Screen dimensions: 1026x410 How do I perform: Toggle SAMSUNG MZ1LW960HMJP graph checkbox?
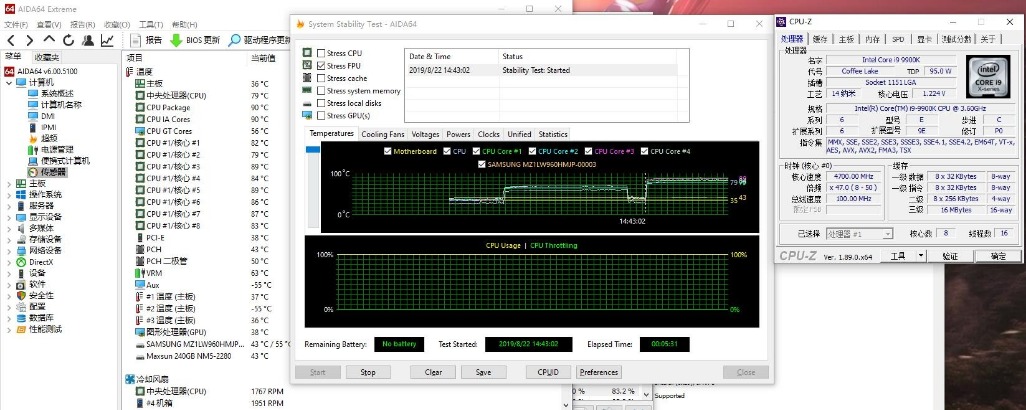pyautogui.click(x=482, y=164)
